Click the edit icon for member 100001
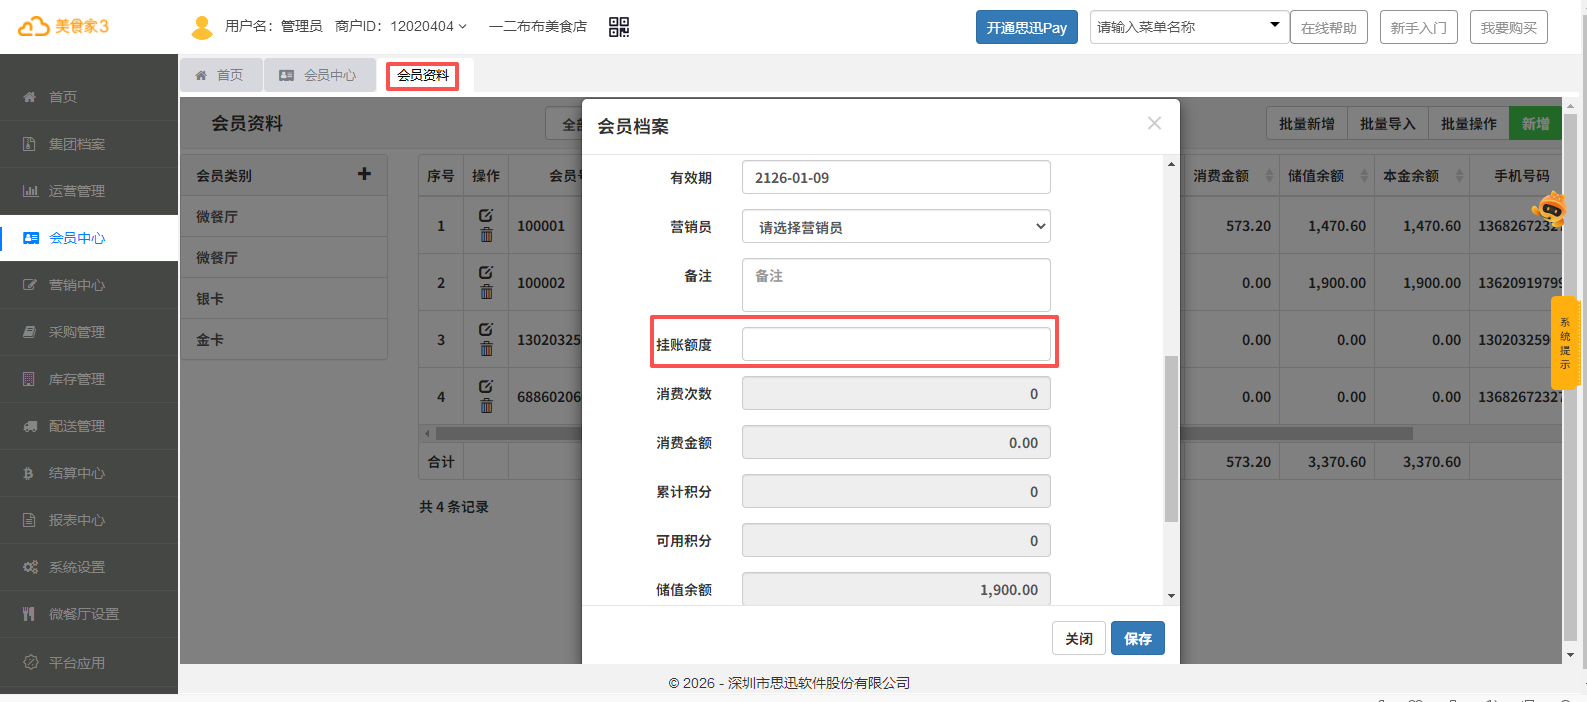Screen dimensions: 1587x702 point(486,215)
